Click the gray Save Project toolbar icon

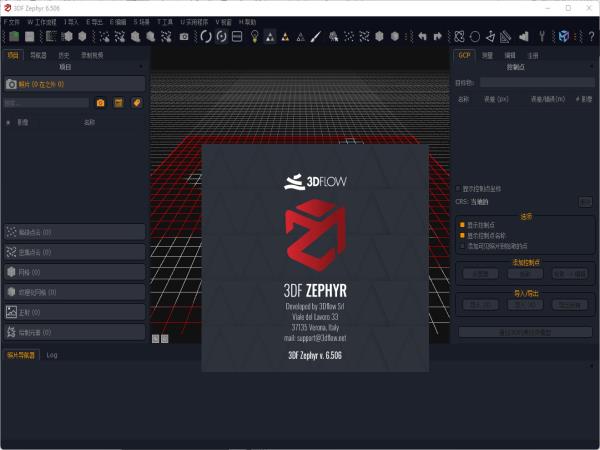pyautogui.click(x=29, y=37)
